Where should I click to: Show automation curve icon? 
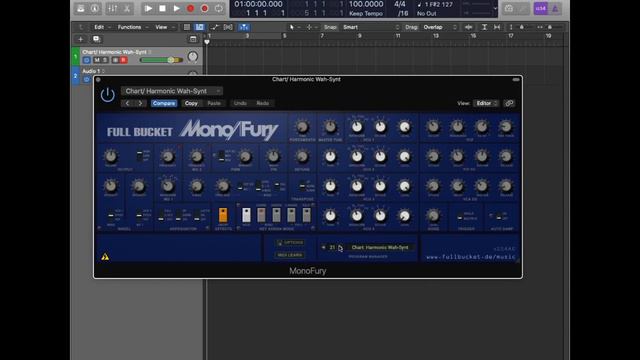click(x=215, y=27)
